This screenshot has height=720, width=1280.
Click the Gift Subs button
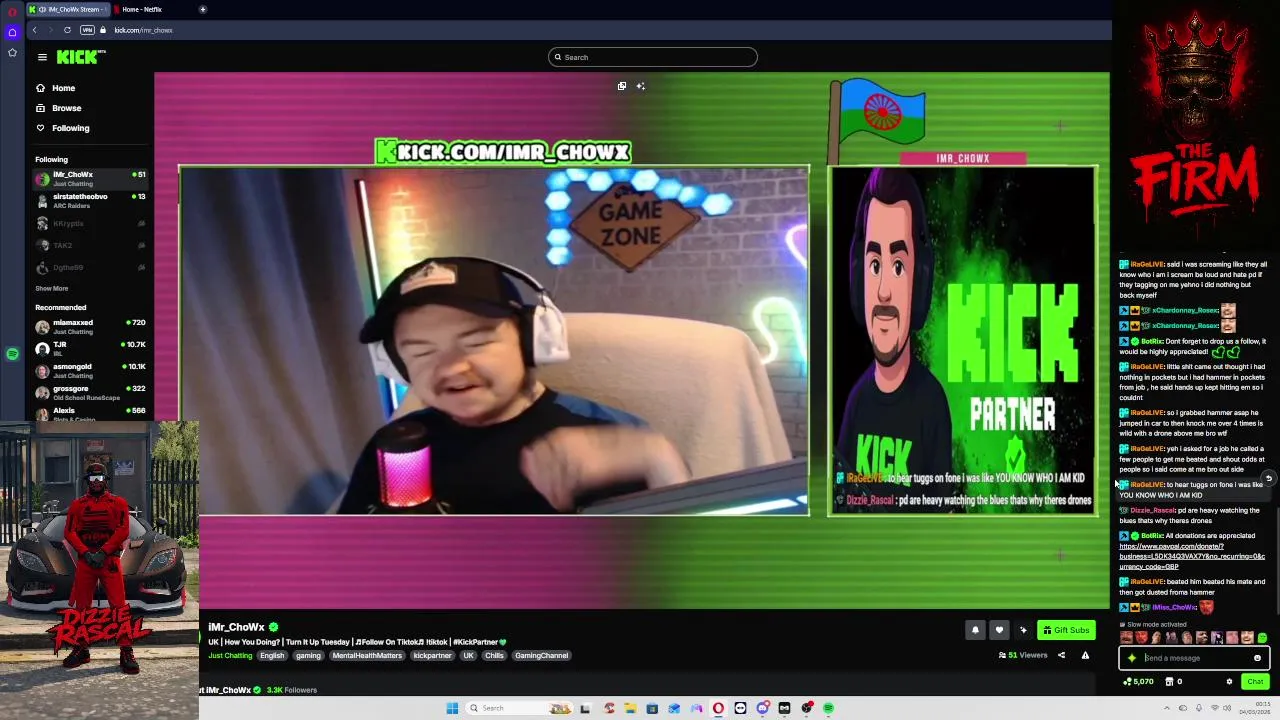click(x=1066, y=630)
